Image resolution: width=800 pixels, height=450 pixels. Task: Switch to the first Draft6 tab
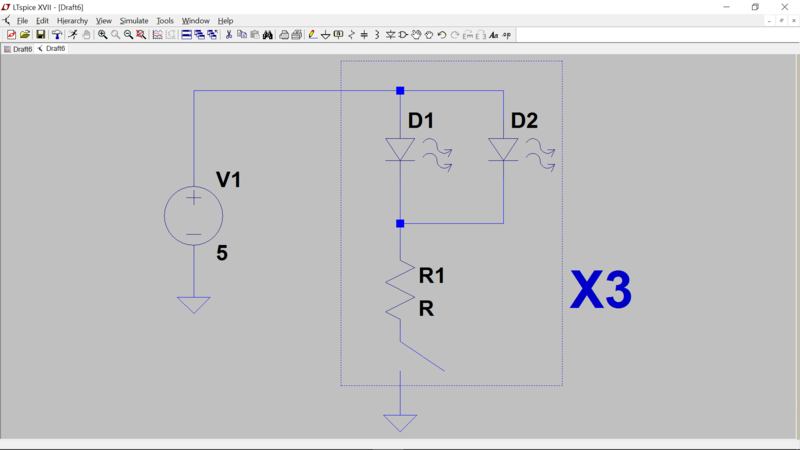[19, 49]
